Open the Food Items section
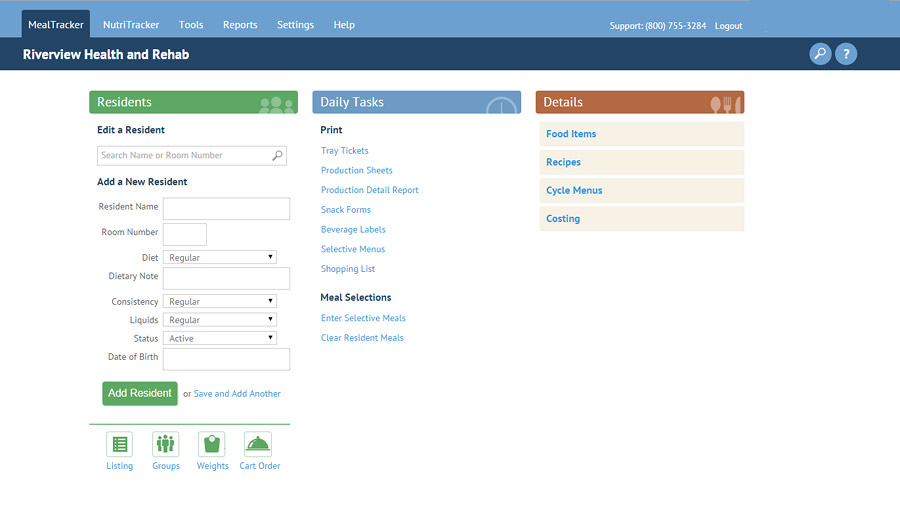 pyautogui.click(x=642, y=134)
